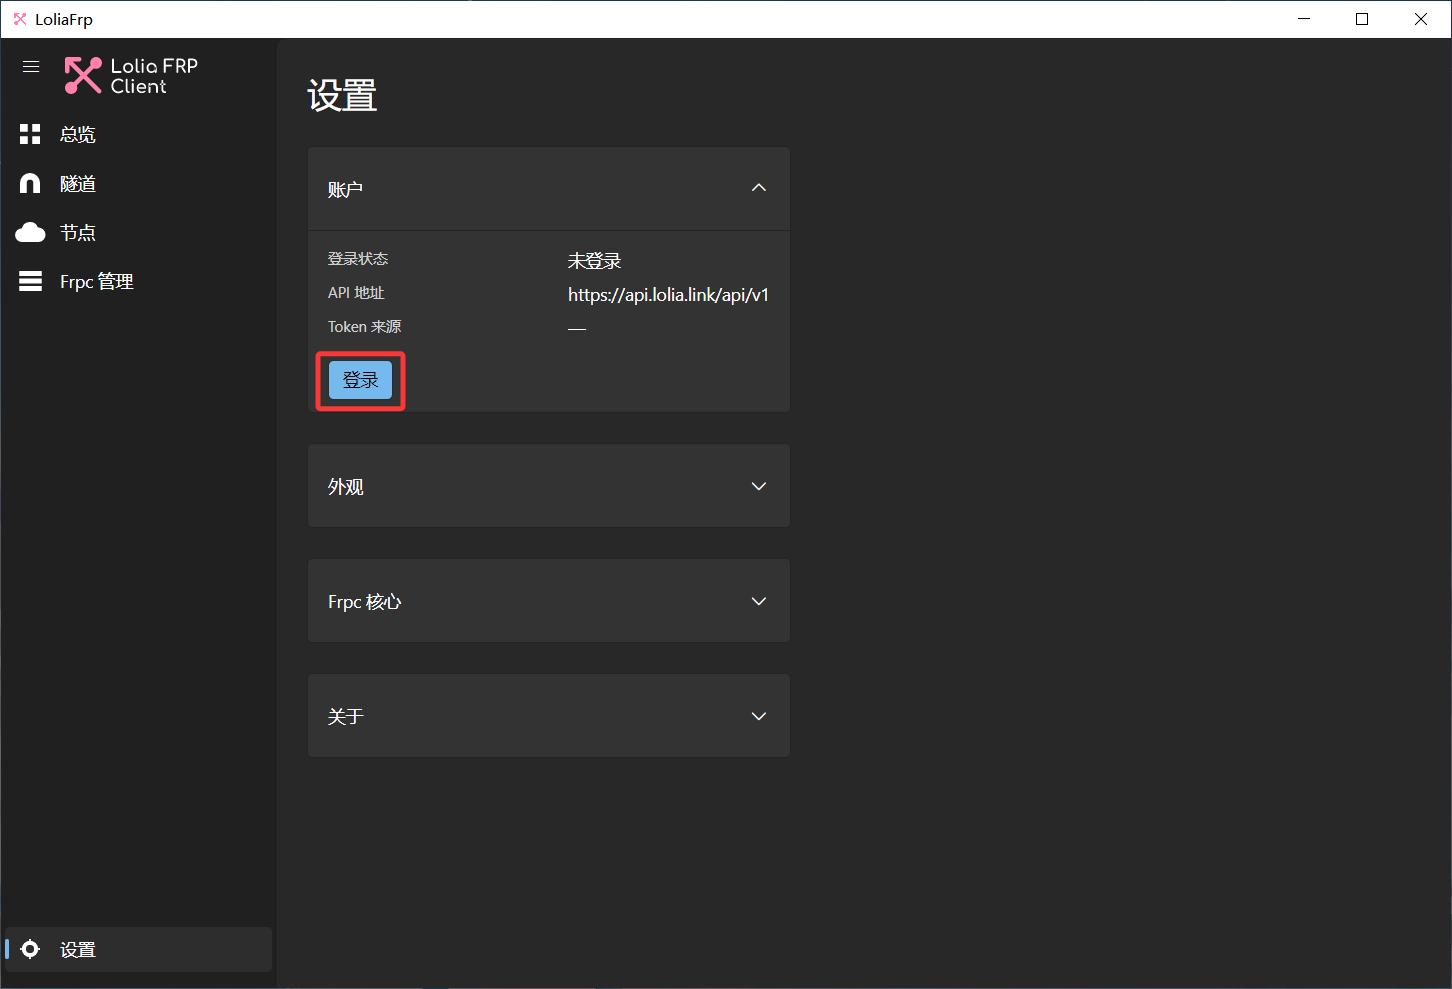Click the 设置 gear icon at bottom
The height and width of the screenshot is (989, 1452).
(30, 949)
